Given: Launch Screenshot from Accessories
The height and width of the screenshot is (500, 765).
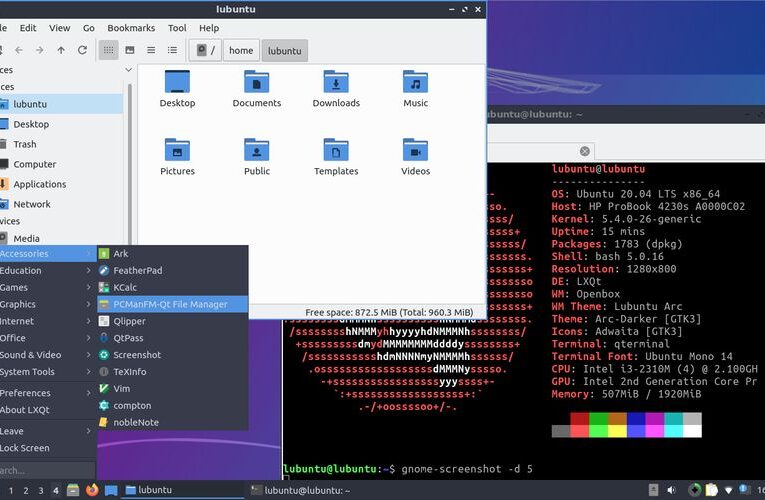Looking at the screenshot, I should 172,355.
